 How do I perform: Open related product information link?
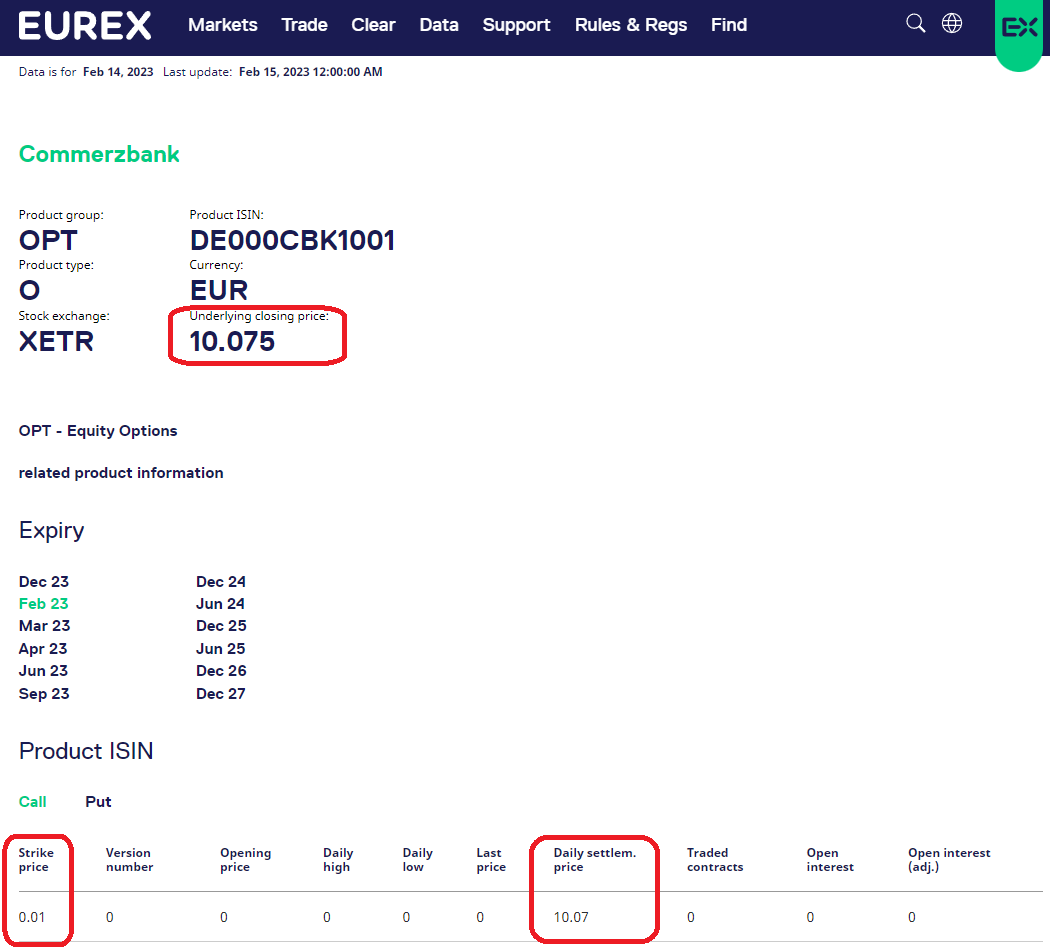tap(121, 473)
